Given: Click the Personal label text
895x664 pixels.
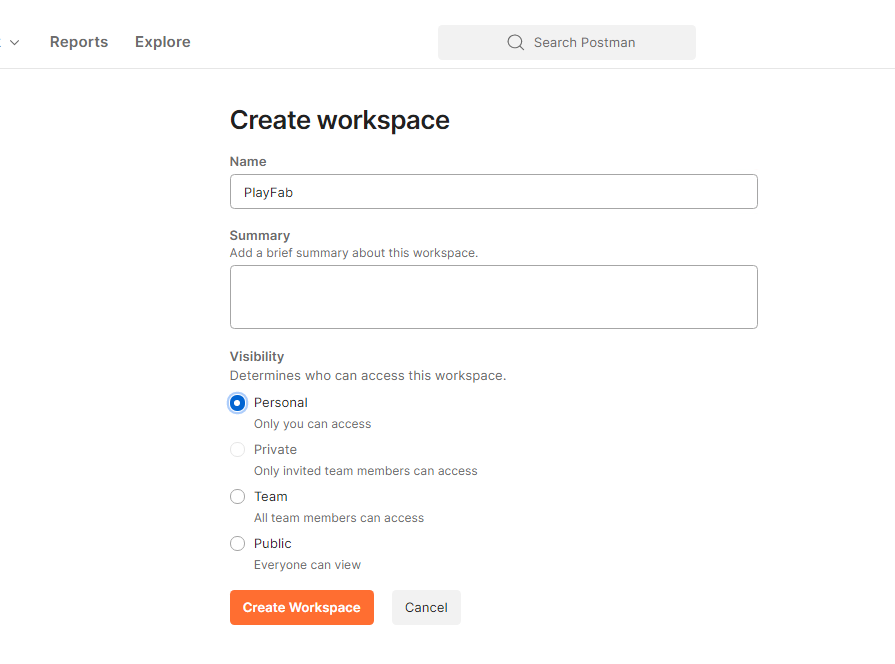Looking at the screenshot, I should point(280,402).
